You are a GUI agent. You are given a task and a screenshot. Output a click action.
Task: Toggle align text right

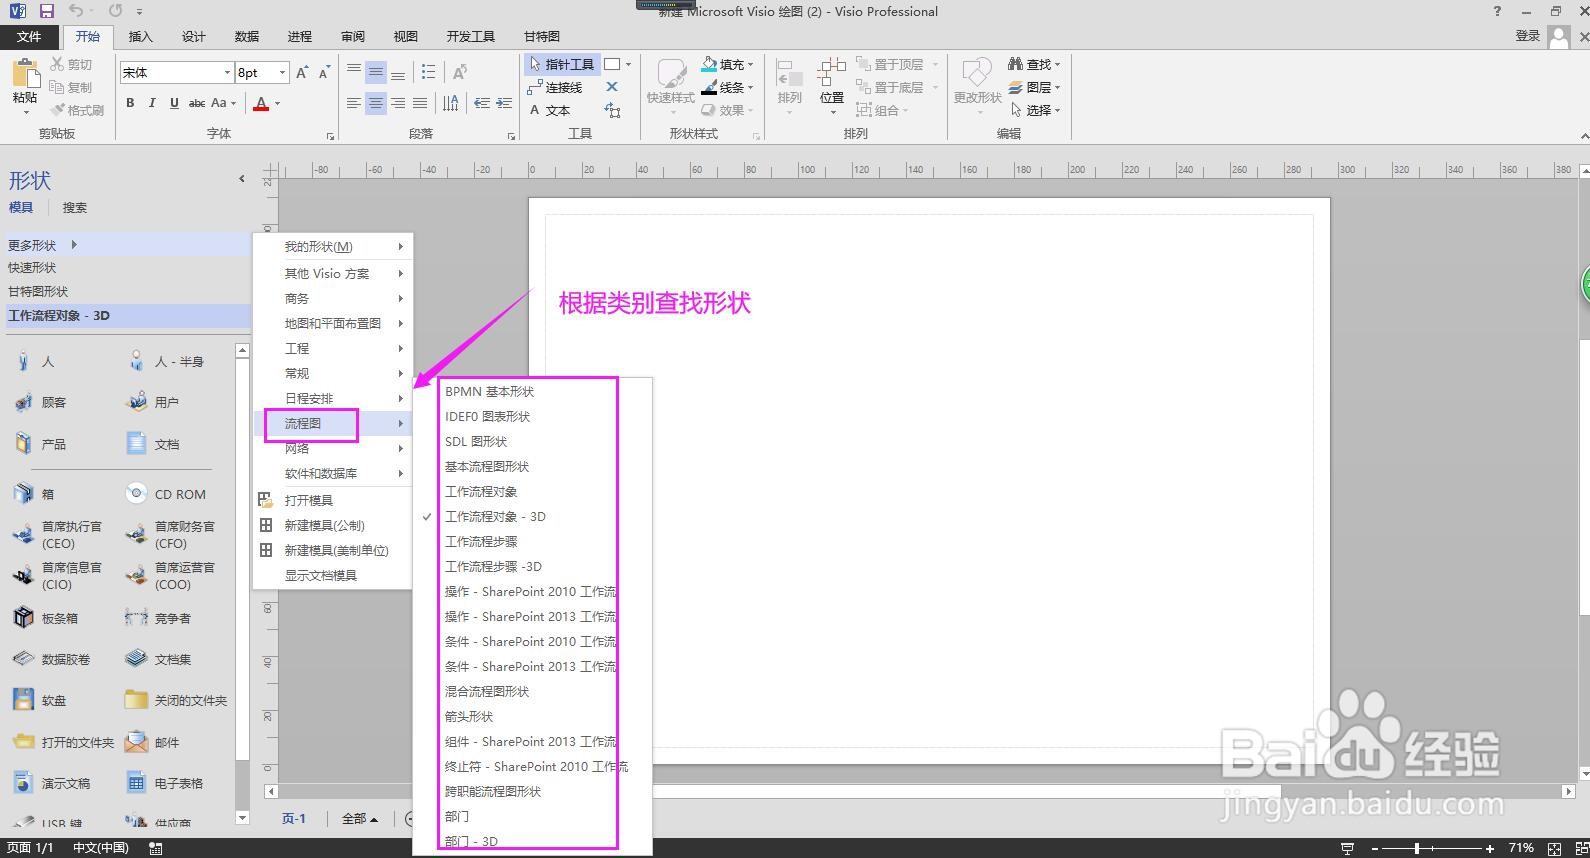click(398, 103)
